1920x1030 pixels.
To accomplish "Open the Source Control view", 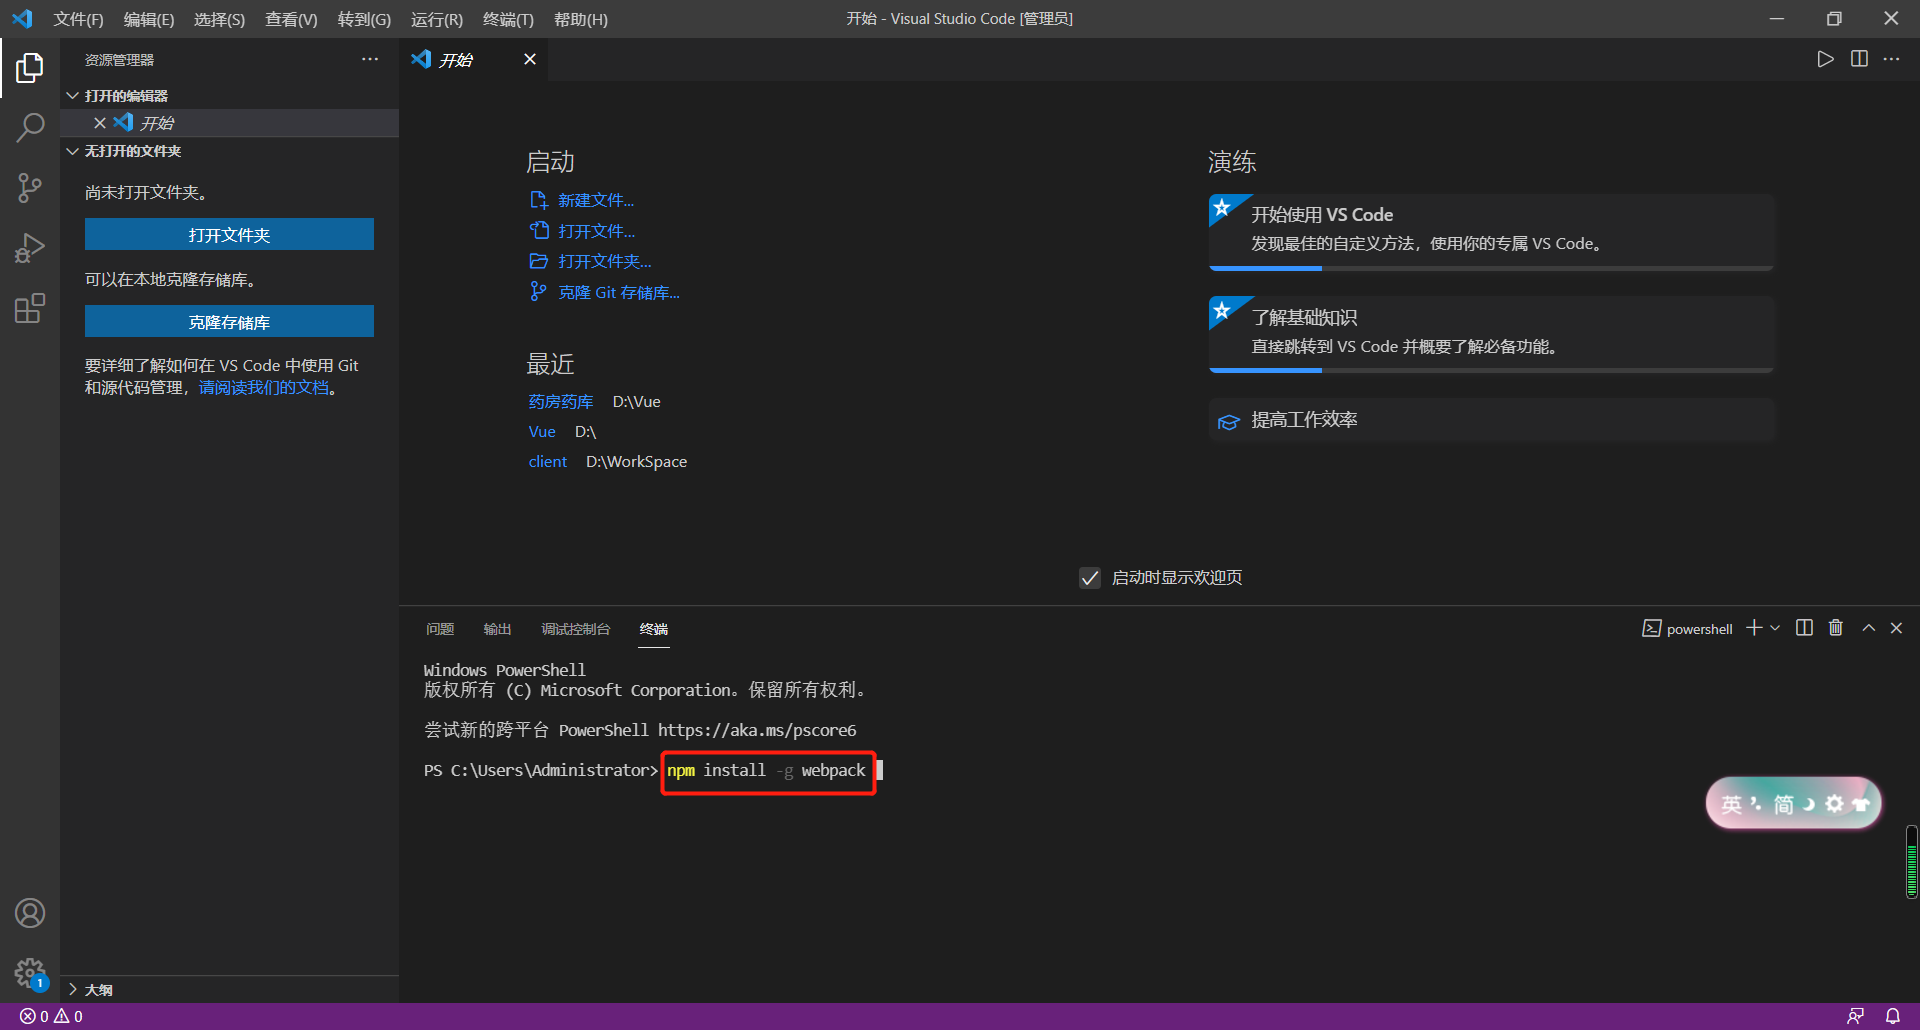I will pyautogui.click(x=30, y=188).
